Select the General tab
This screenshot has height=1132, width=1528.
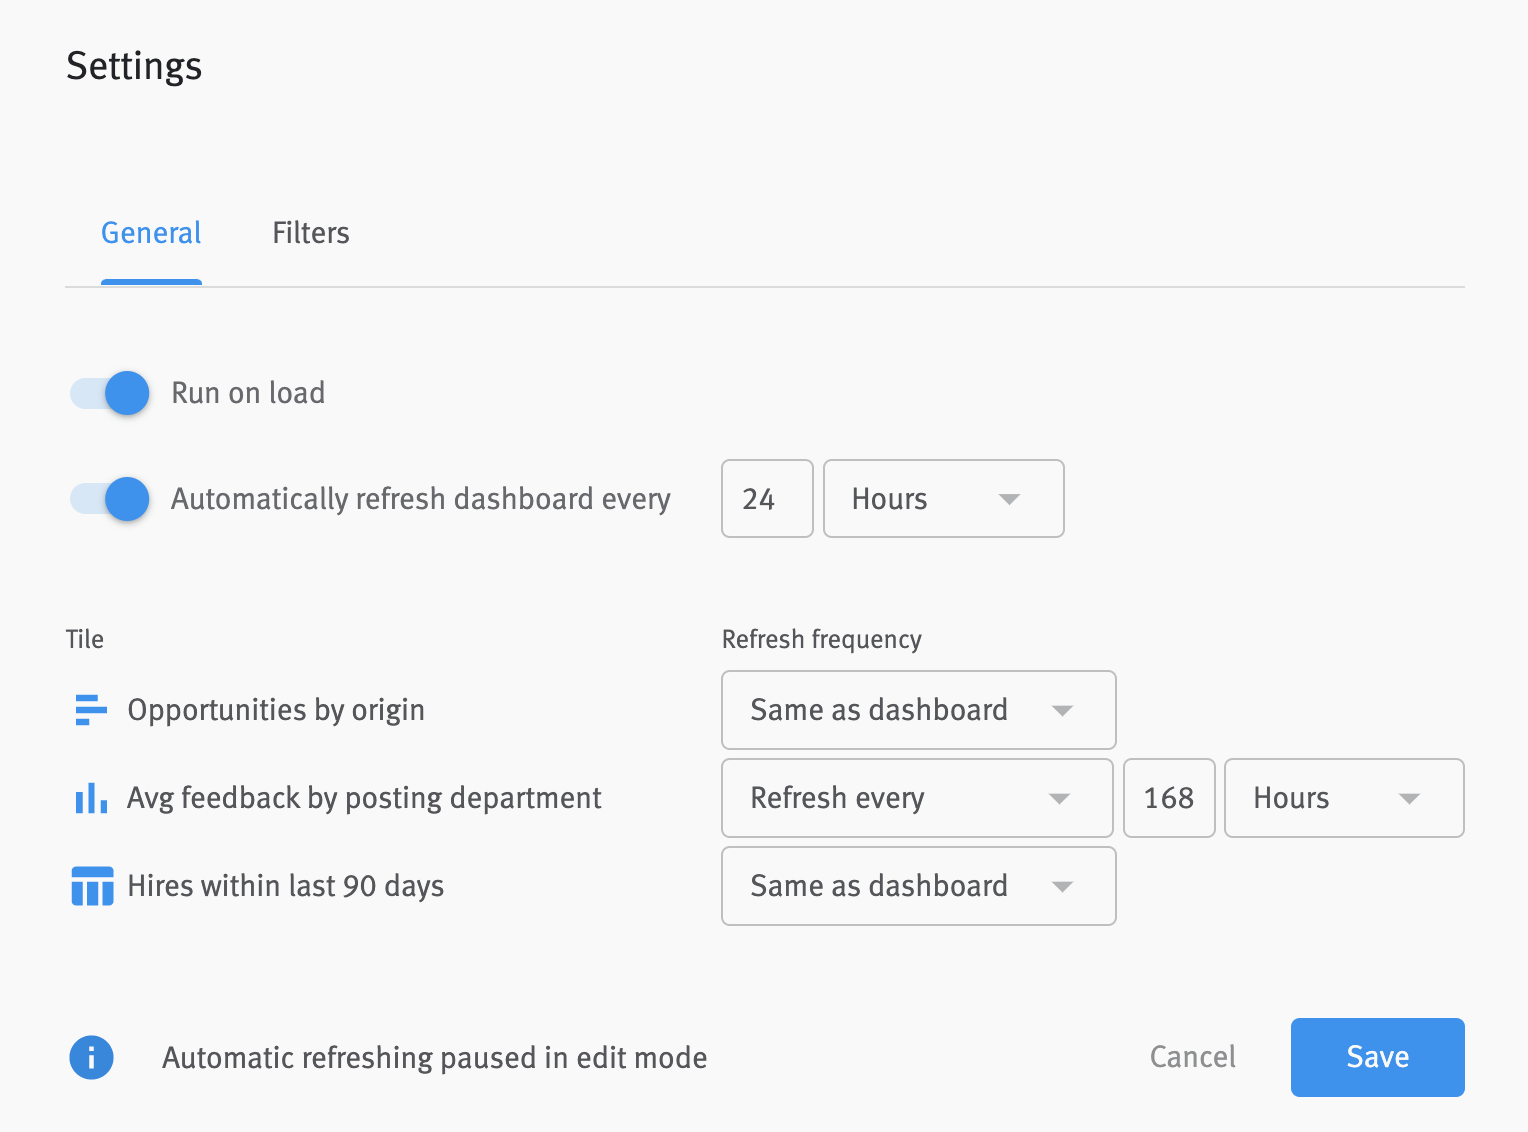(x=150, y=233)
